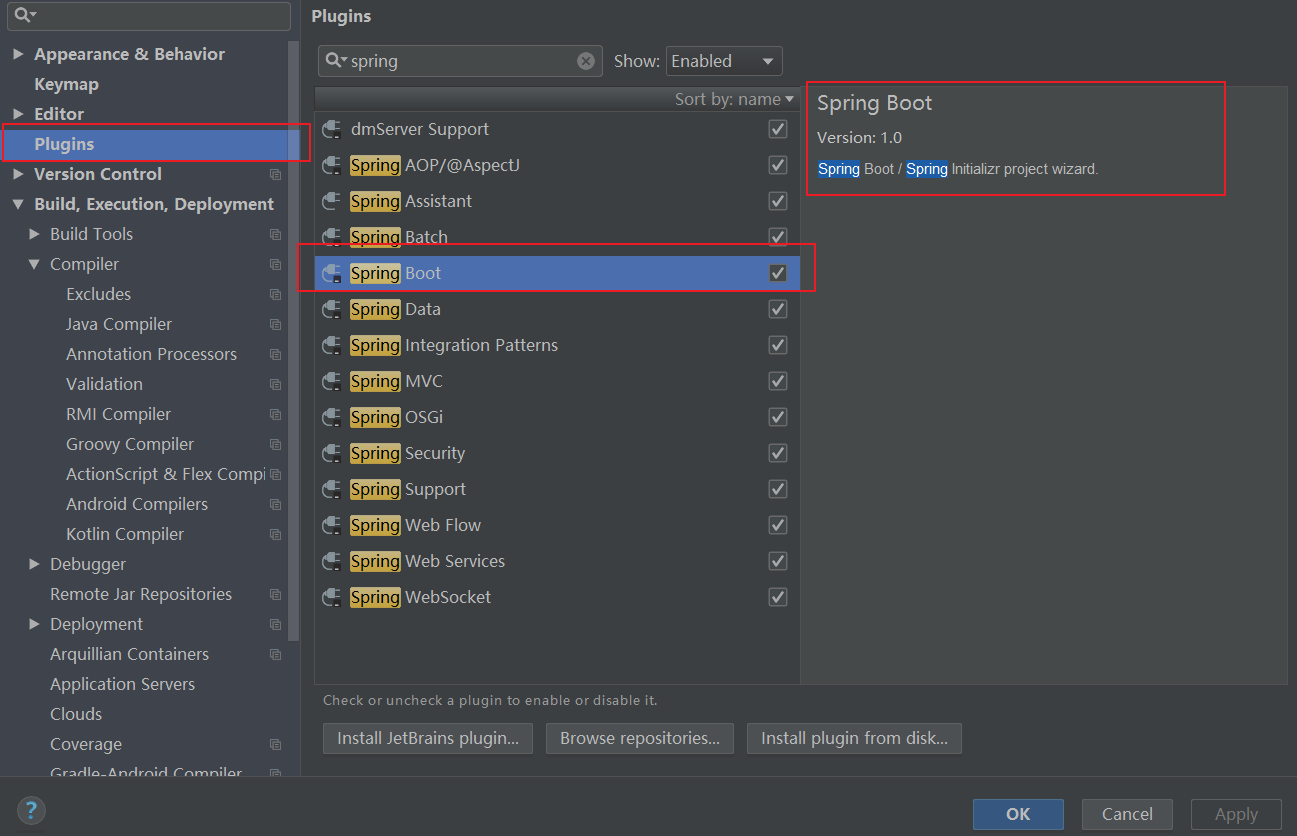
Task: Click the plugin icon beside Spring Assistant
Action: (x=332, y=202)
